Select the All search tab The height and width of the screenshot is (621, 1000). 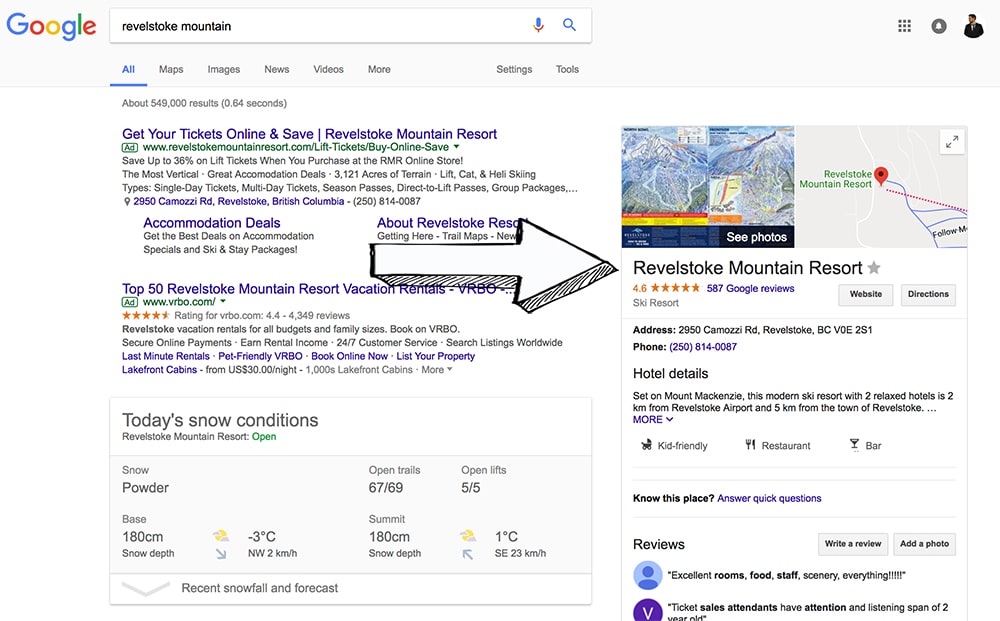click(128, 69)
